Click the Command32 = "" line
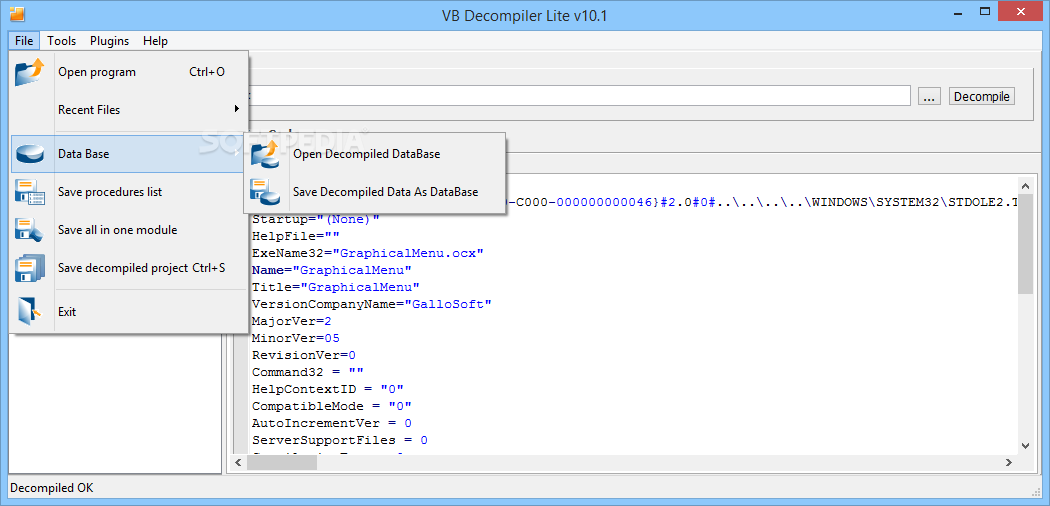 (x=307, y=372)
